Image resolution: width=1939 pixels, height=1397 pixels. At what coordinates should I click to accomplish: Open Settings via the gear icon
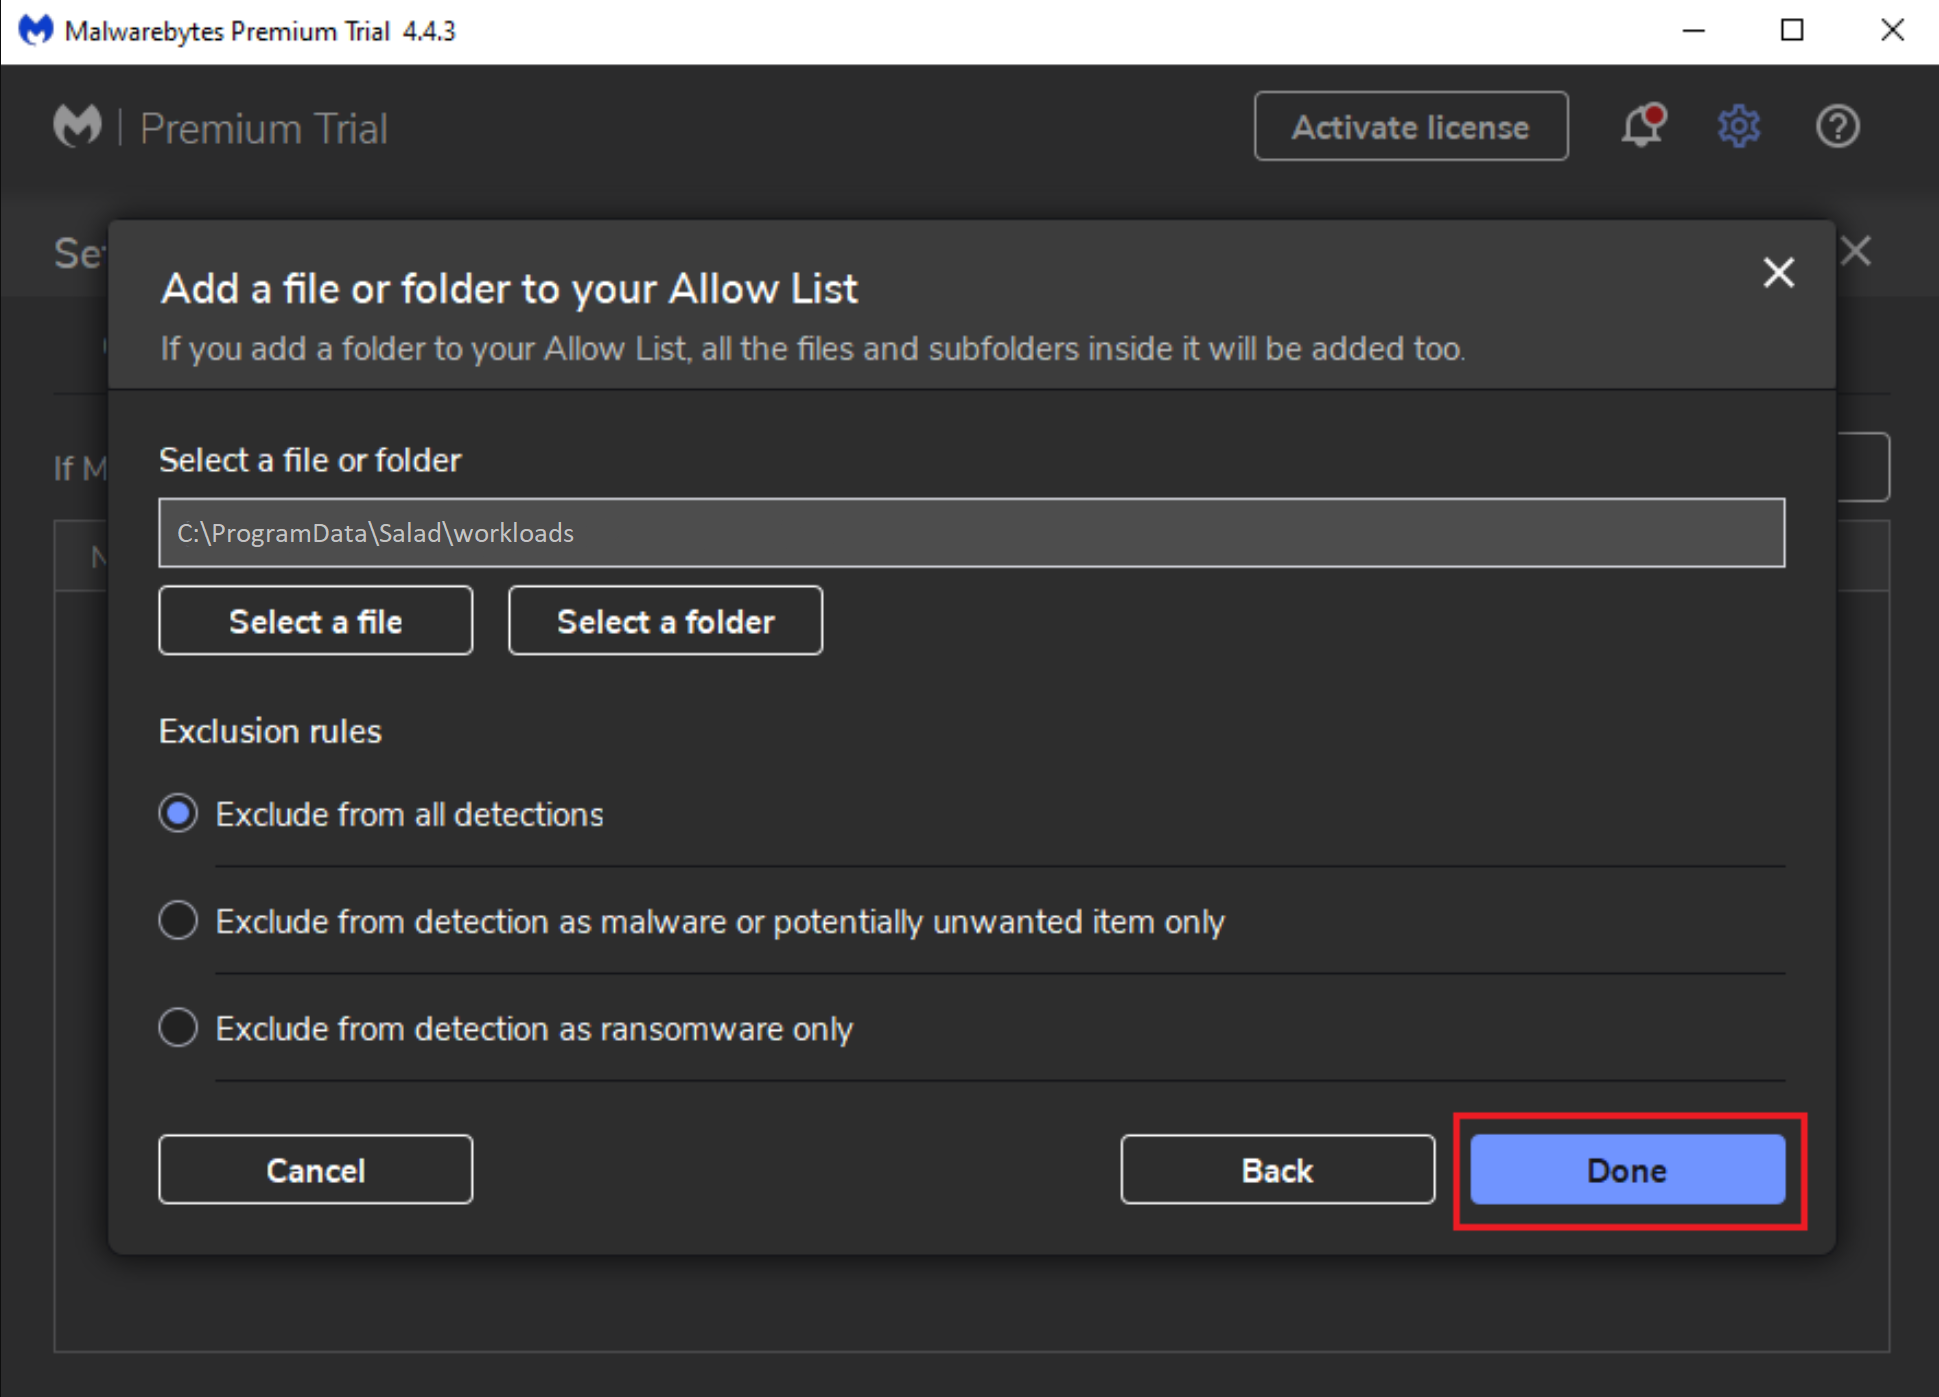pos(1739,127)
